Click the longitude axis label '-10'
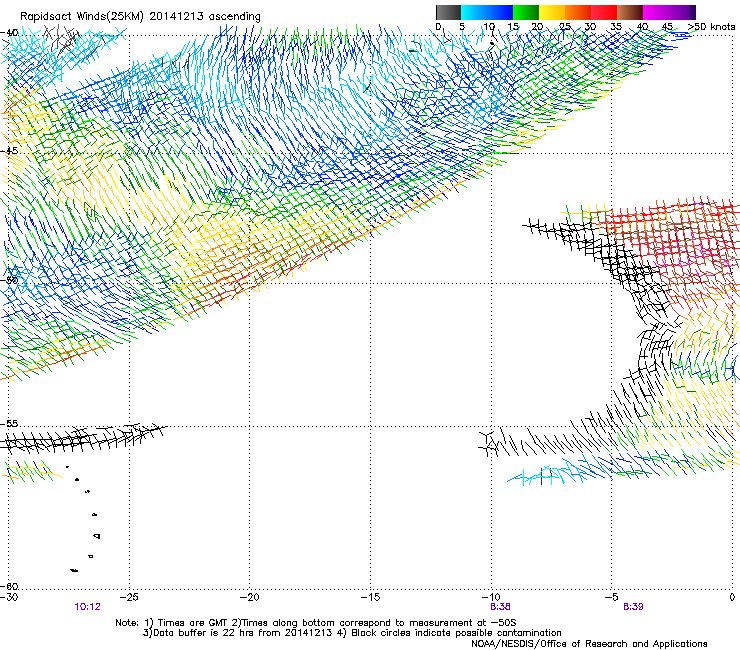This screenshot has height=650, width=740. (x=491, y=597)
